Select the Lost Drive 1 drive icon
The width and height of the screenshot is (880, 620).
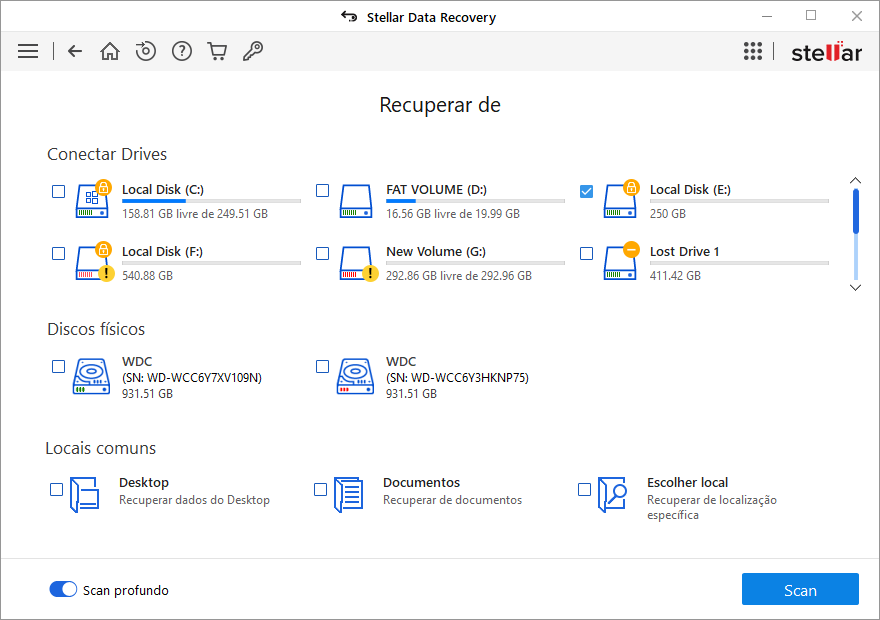click(620, 262)
